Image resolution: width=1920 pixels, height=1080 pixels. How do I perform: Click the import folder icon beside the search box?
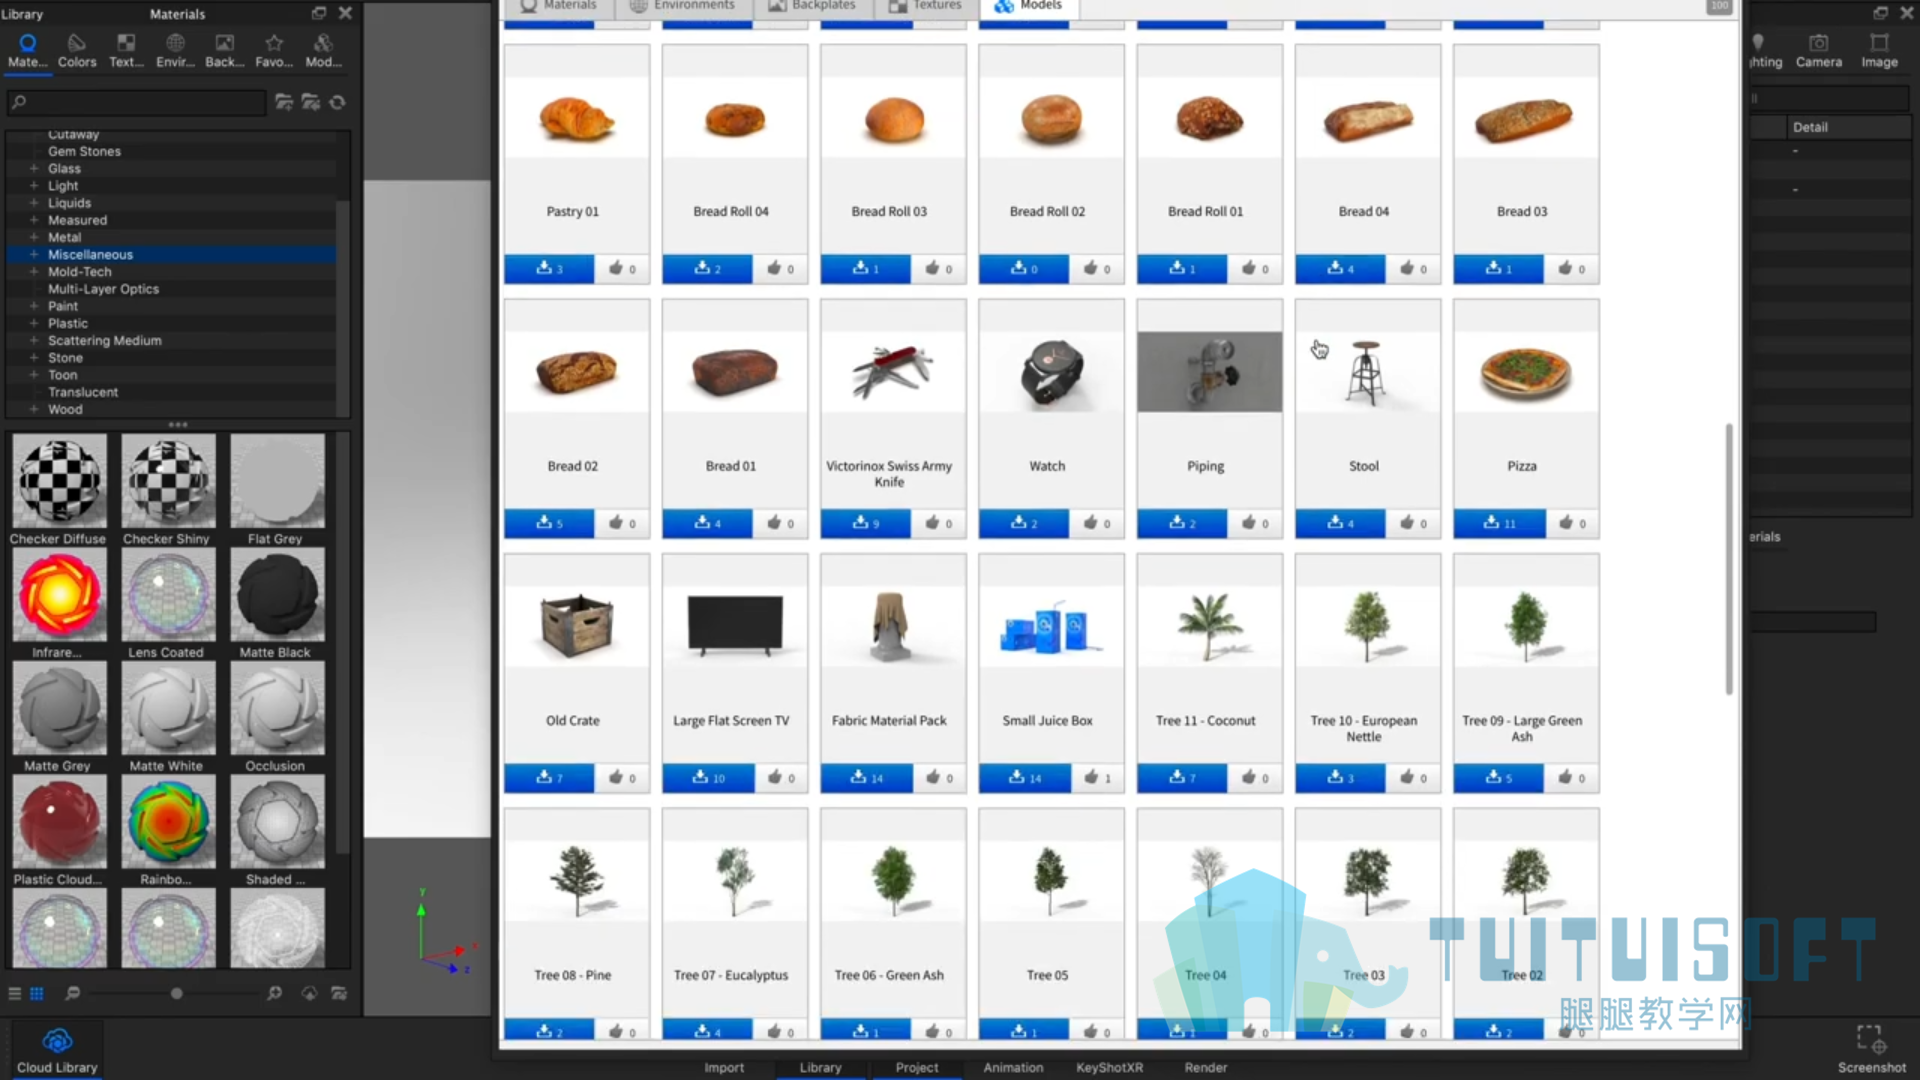[x=311, y=102]
